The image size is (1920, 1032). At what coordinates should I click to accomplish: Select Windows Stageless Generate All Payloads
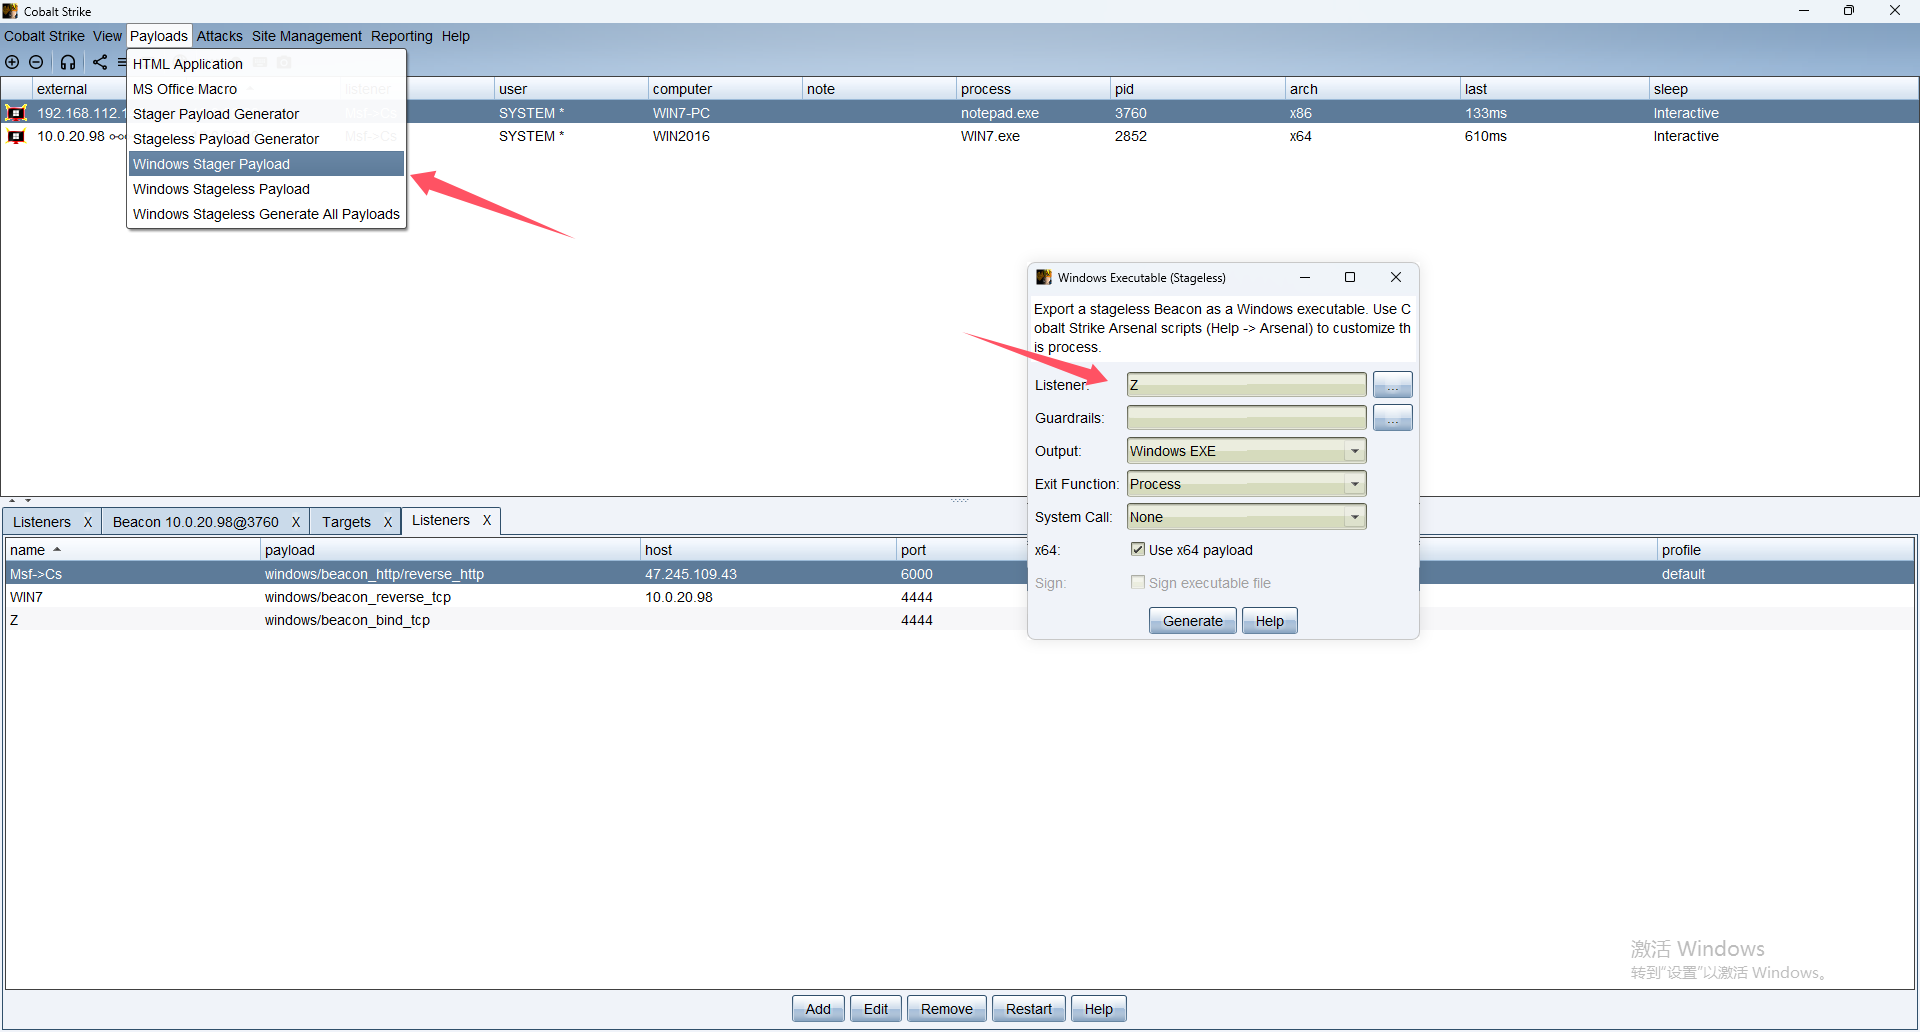[x=266, y=214]
